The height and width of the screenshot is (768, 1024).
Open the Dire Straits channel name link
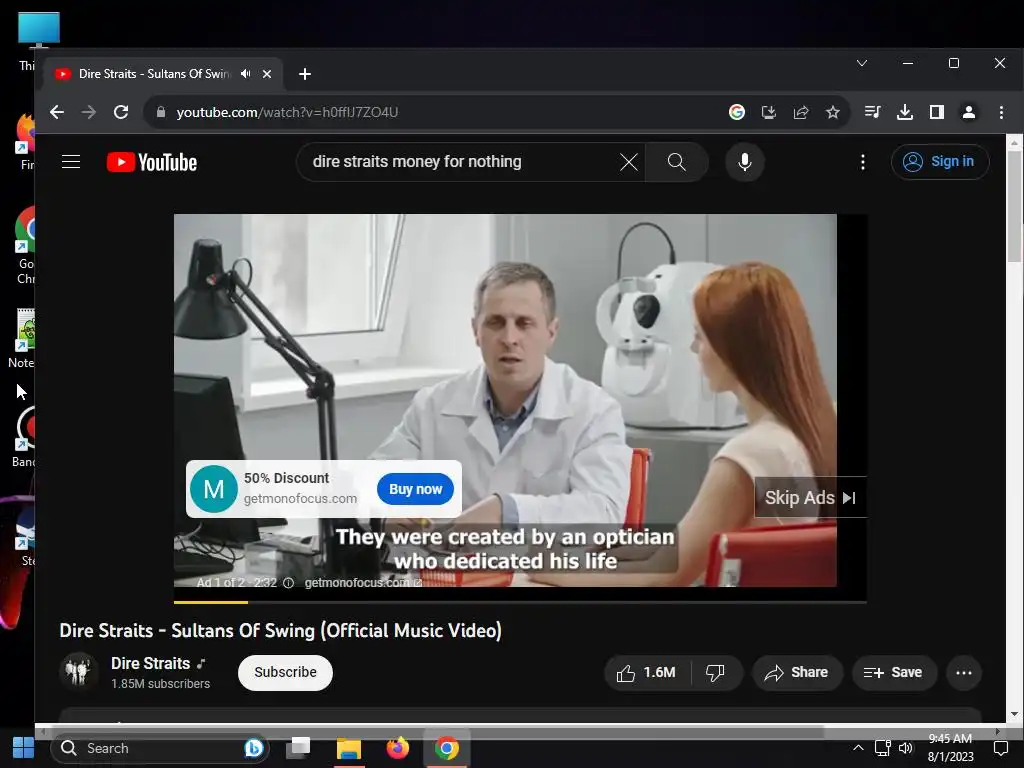(150, 664)
